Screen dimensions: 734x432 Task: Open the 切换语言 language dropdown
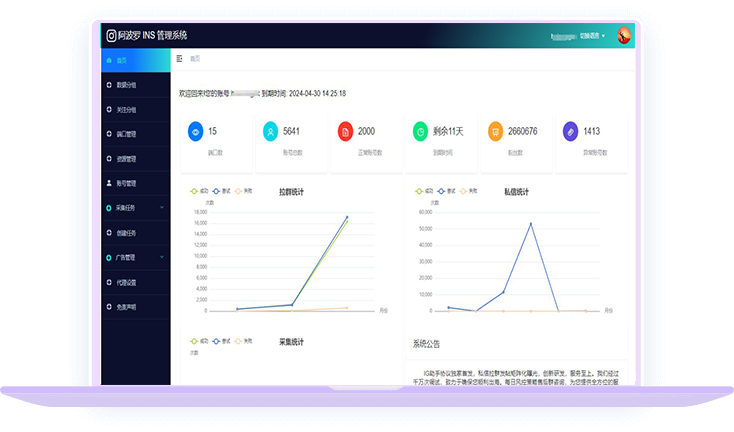click(x=592, y=35)
